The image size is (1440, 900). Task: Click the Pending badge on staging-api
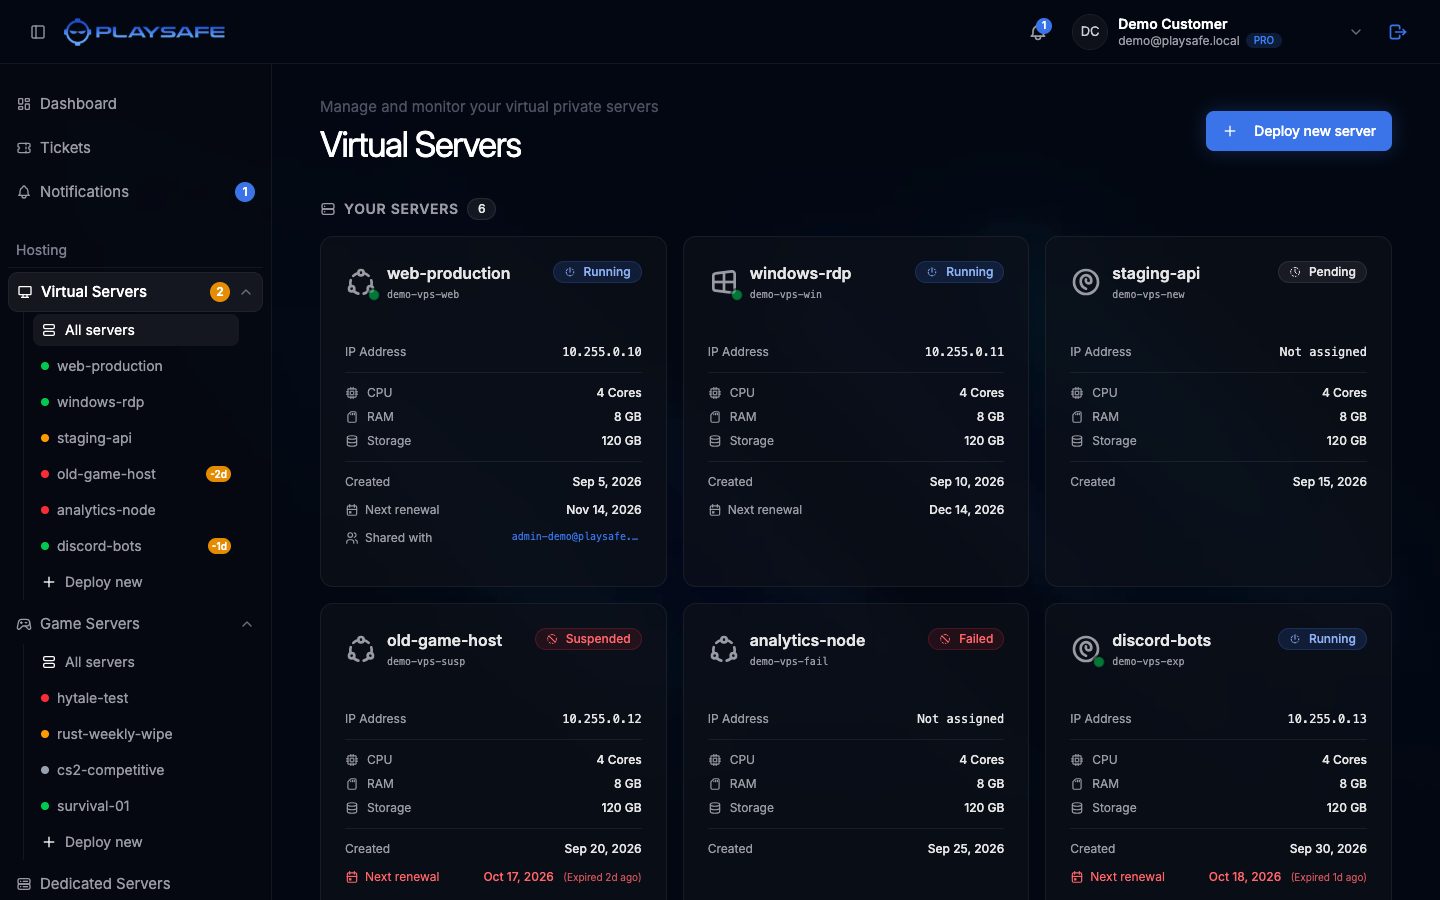[1322, 272]
